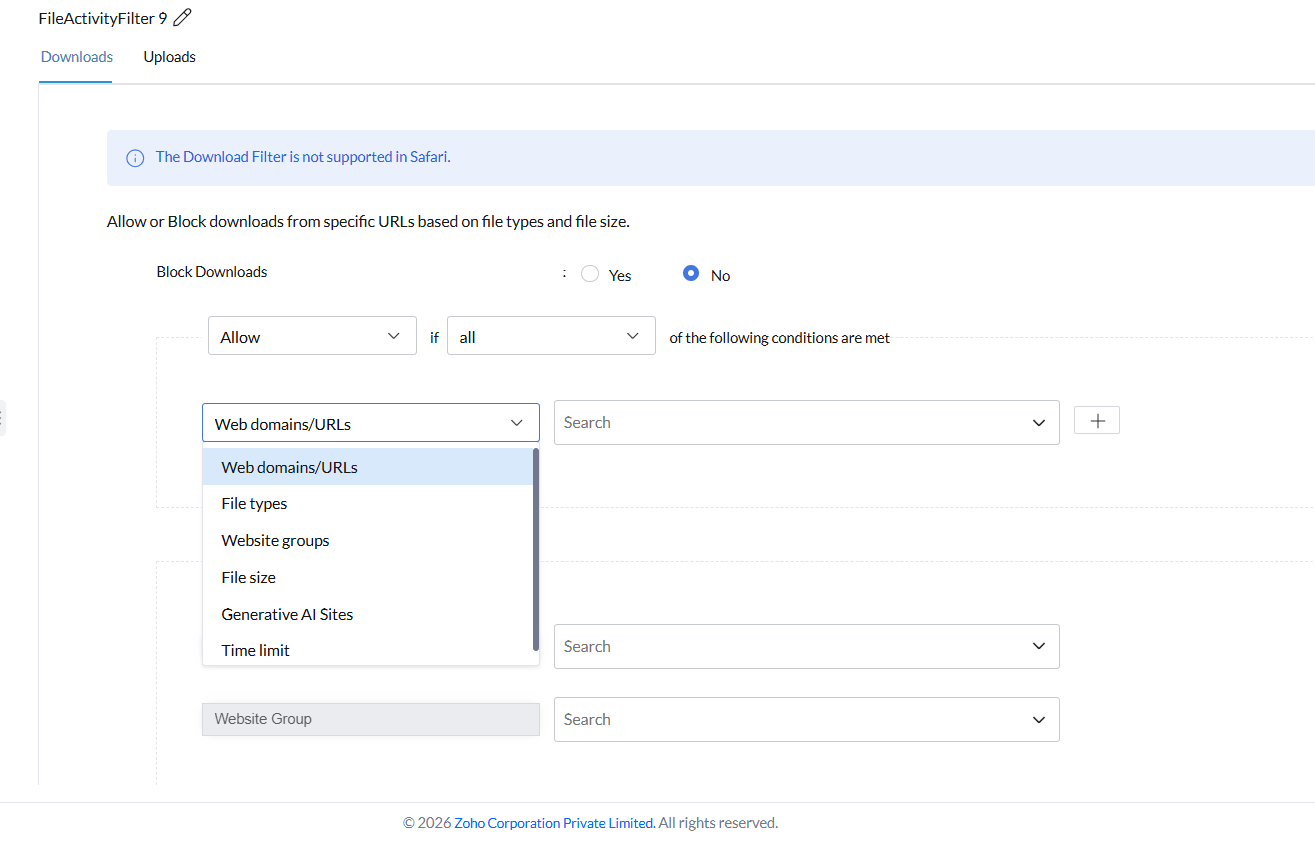Image resolution: width=1315 pixels, height=841 pixels.
Task: Choose Web domains/URLs from the list
Action: tap(368, 467)
